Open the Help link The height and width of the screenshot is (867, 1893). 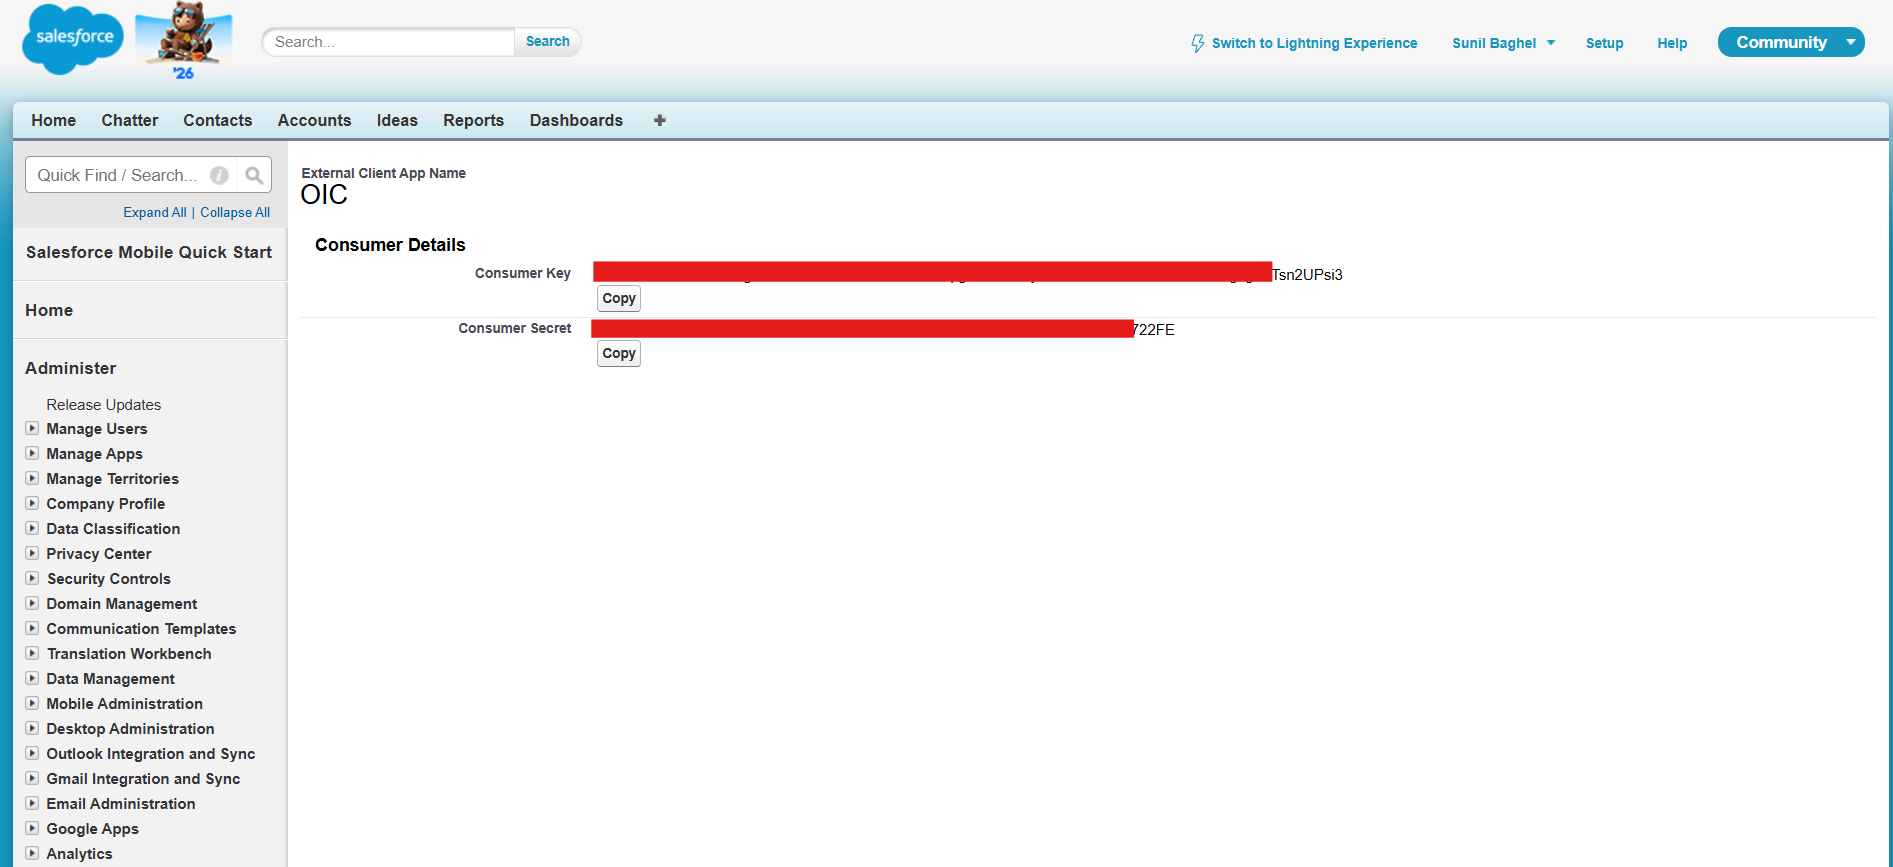click(x=1672, y=43)
